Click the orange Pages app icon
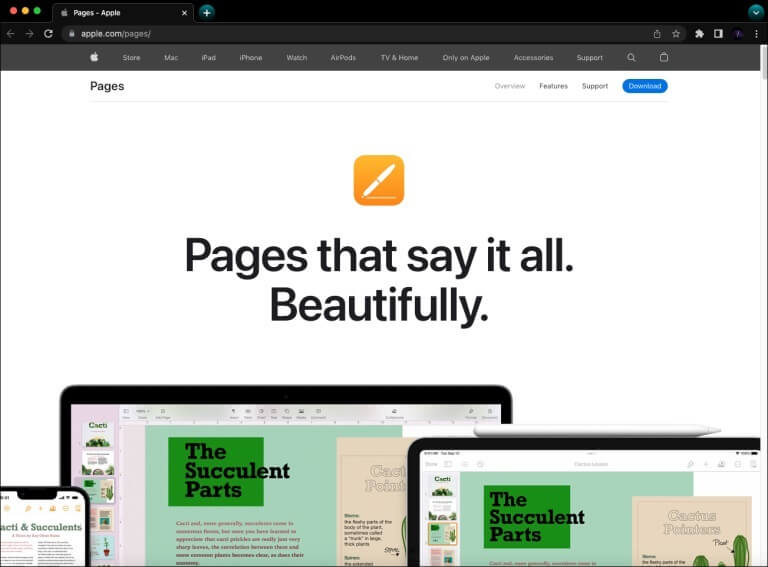Image resolution: width=768 pixels, height=567 pixels. click(x=379, y=180)
